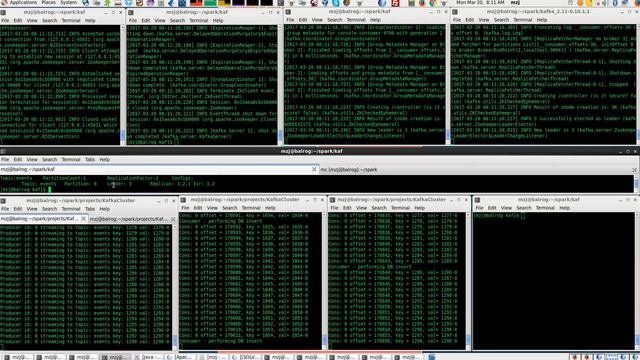Screen dimensions: 640x360
Task: Click scrollbar of consumer terminal showing offset 170591
Action: point(324,280)
